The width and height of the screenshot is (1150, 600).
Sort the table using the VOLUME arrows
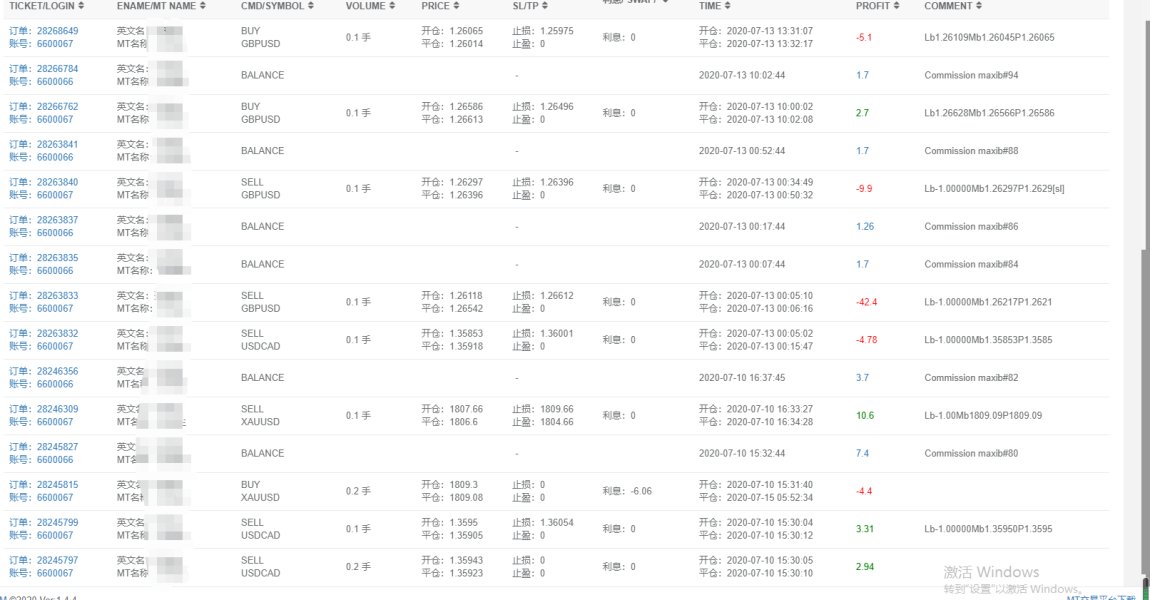pyautogui.click(x=392, y=6)
